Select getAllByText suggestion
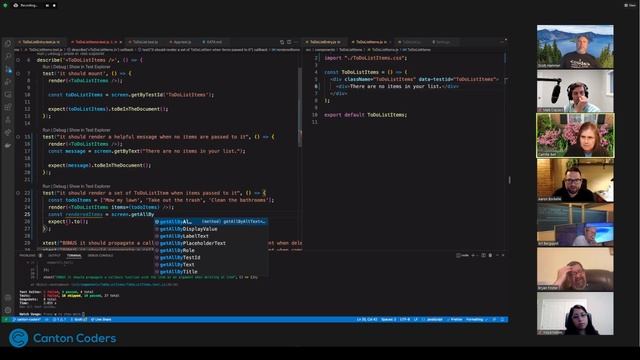The height and width of the screenshot is (360, 640). (211, 264)
